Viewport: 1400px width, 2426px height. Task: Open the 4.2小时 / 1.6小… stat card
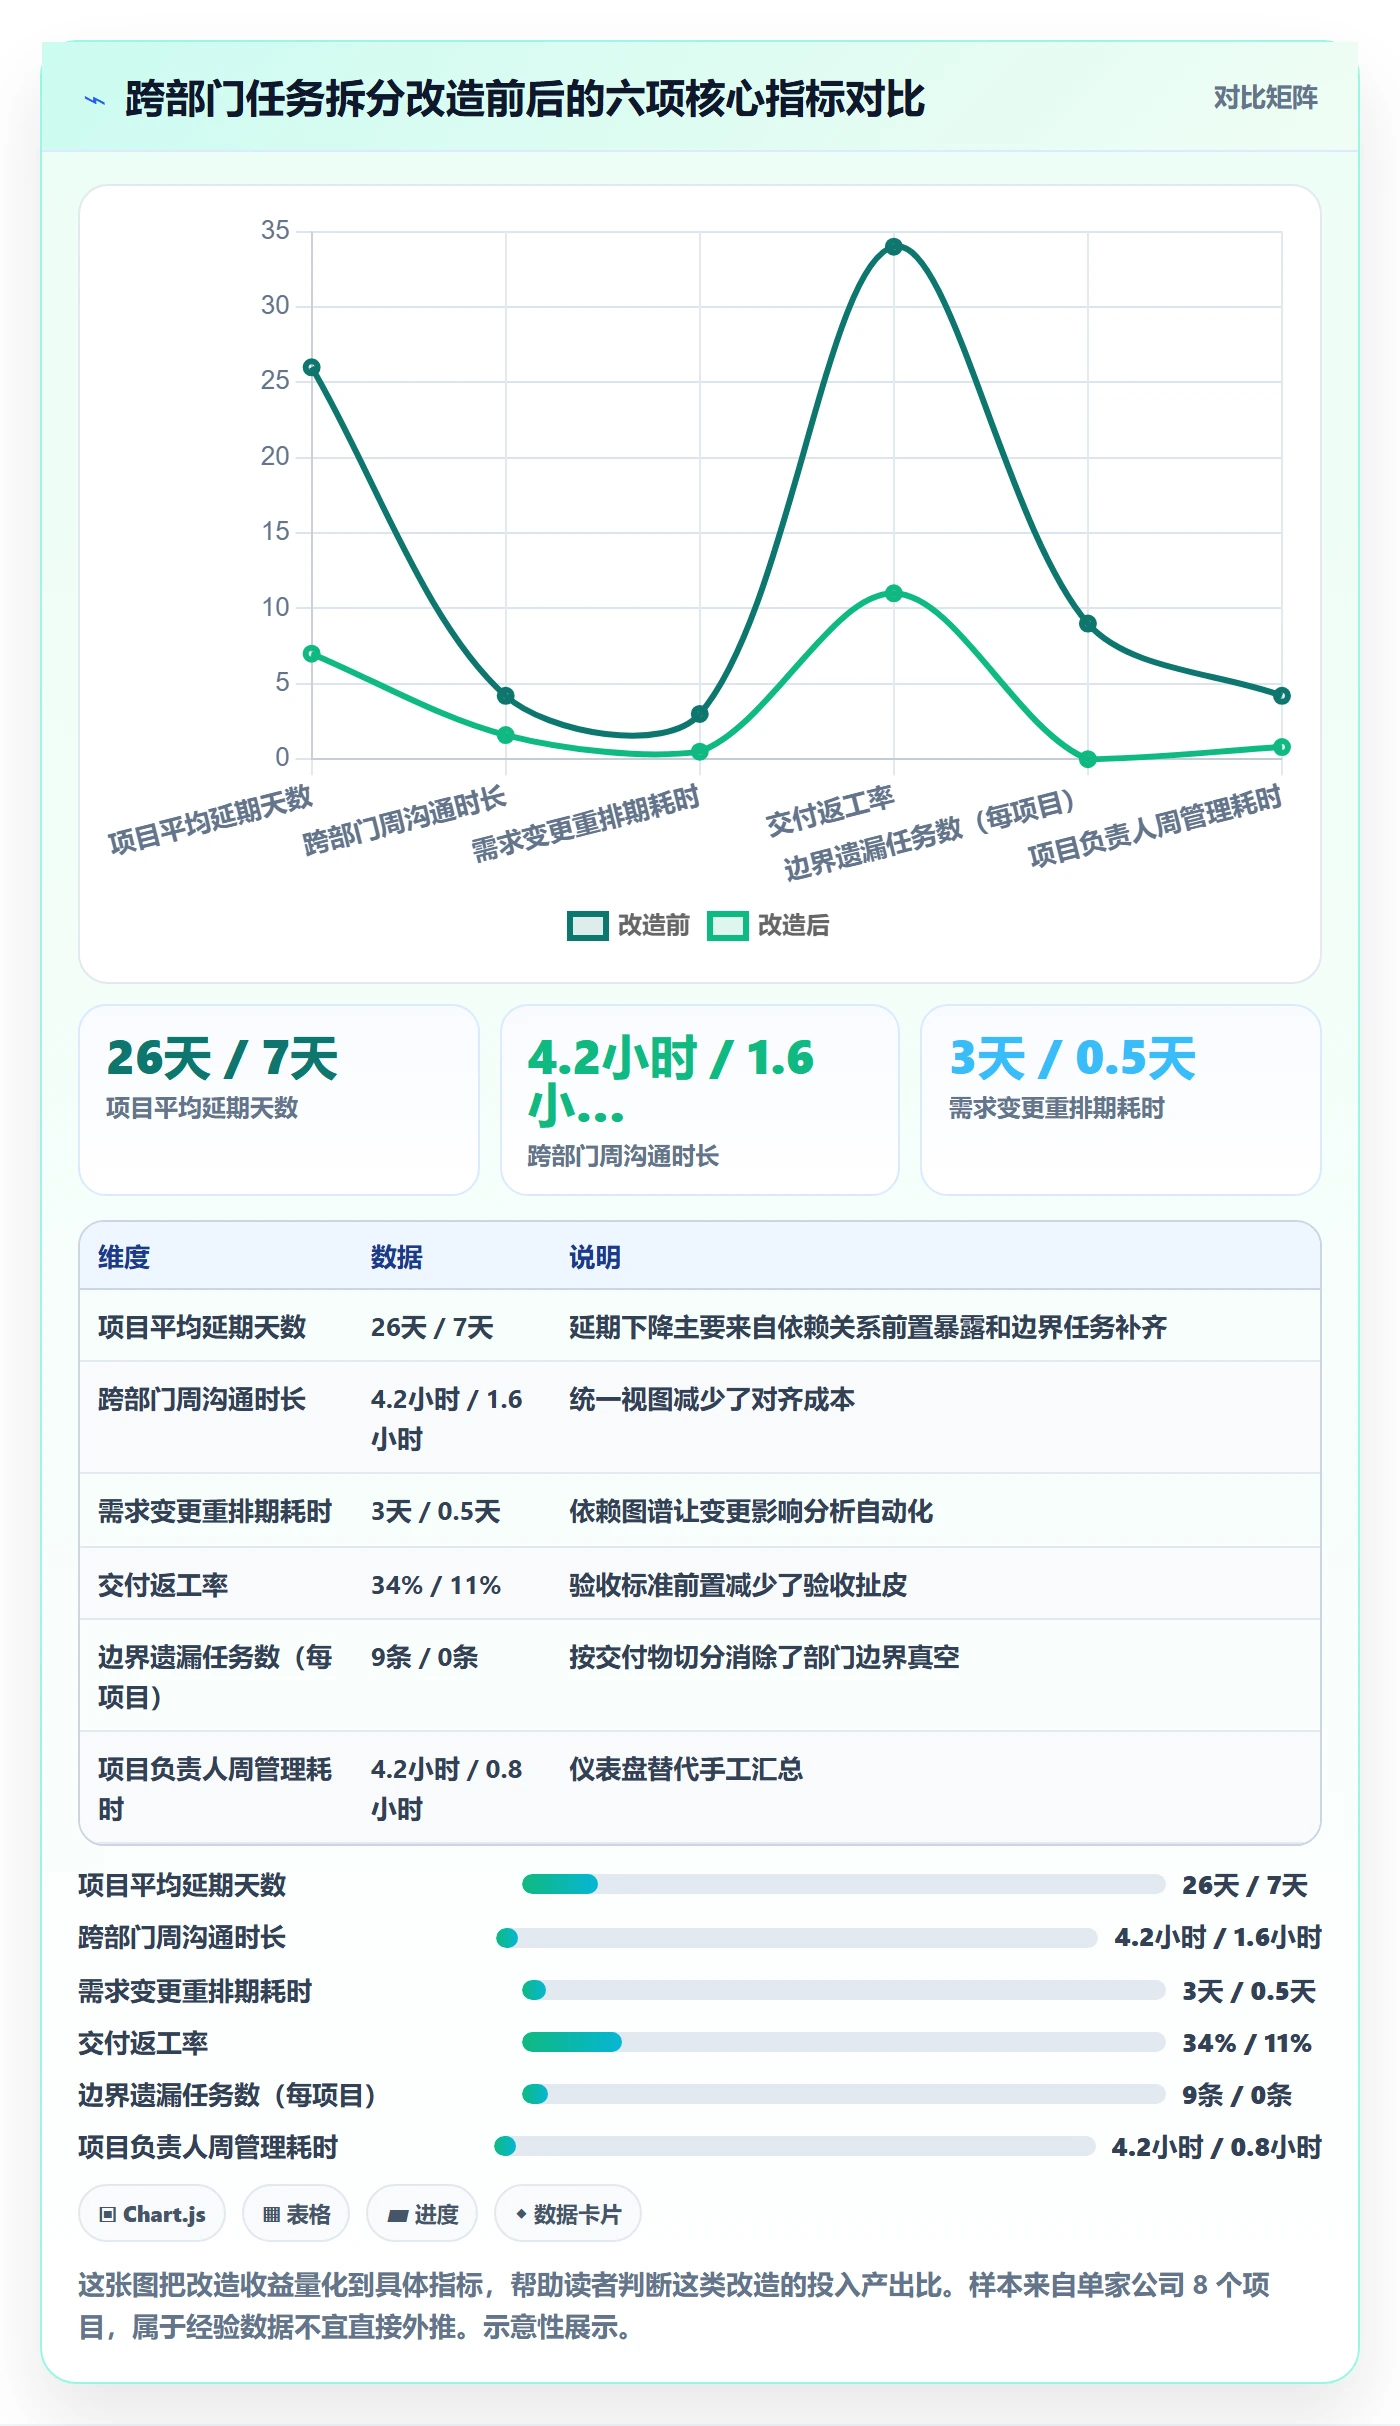(x=700, y=1100)
